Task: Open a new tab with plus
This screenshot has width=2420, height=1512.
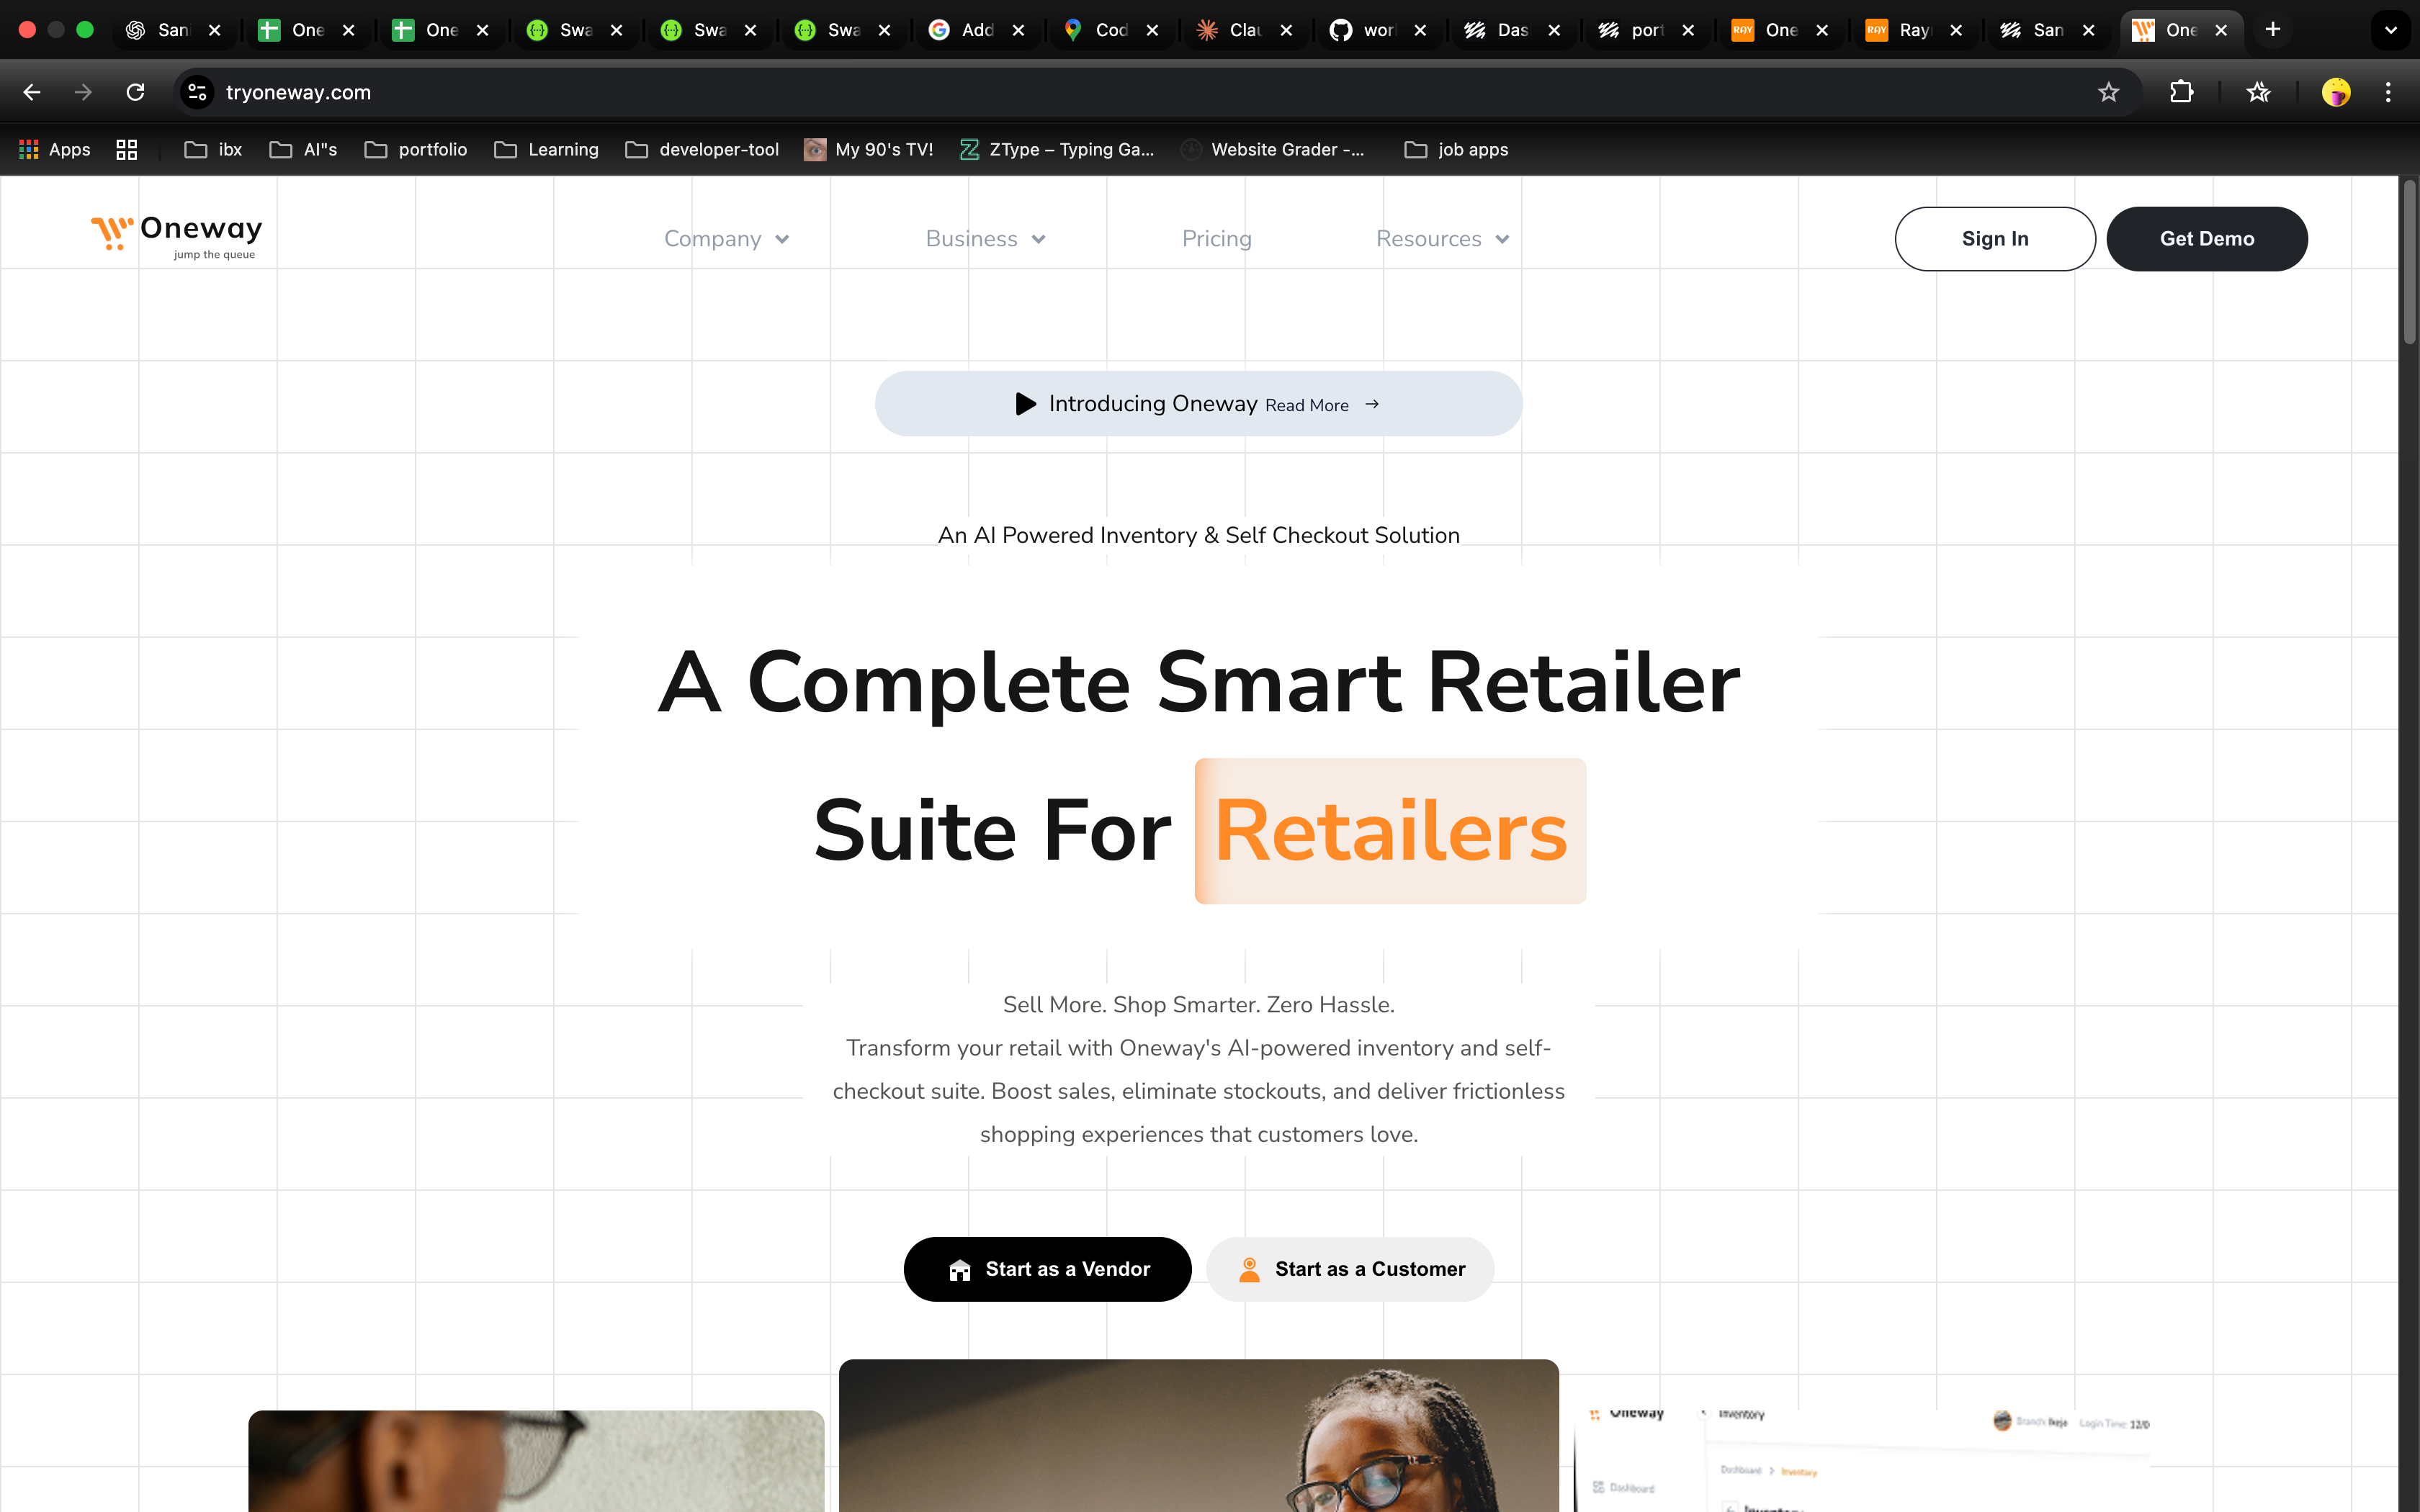Action: click(x=2273, y=30)
